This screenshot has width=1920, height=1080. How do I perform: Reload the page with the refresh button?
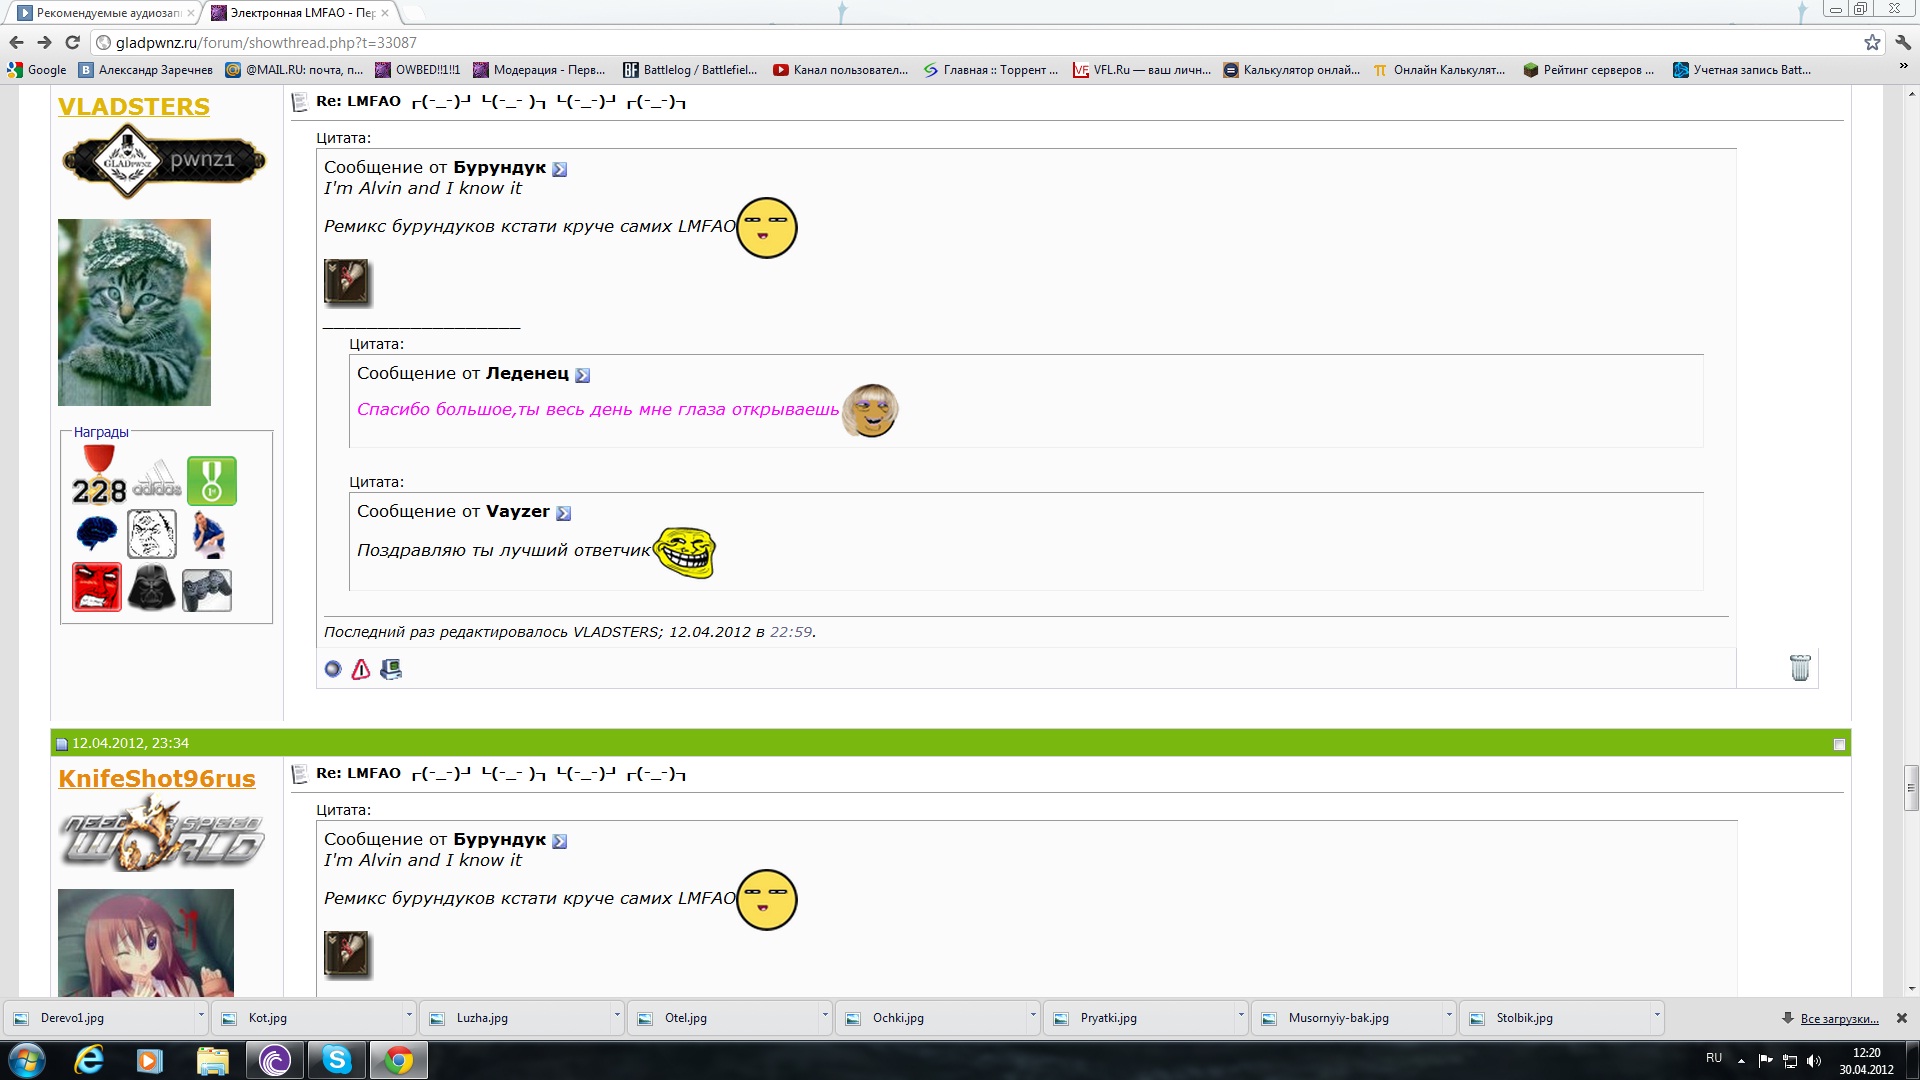click(x=72, y=42)
